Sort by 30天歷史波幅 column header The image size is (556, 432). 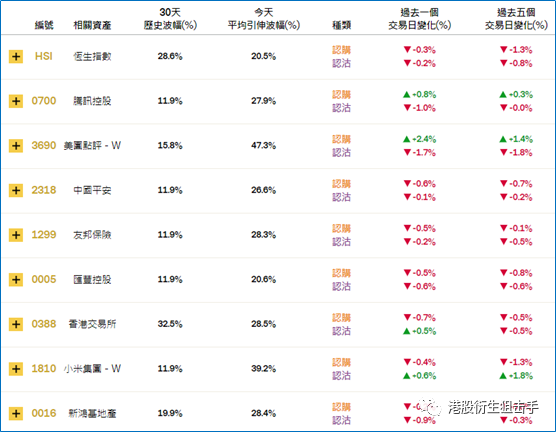click(170, 19)
